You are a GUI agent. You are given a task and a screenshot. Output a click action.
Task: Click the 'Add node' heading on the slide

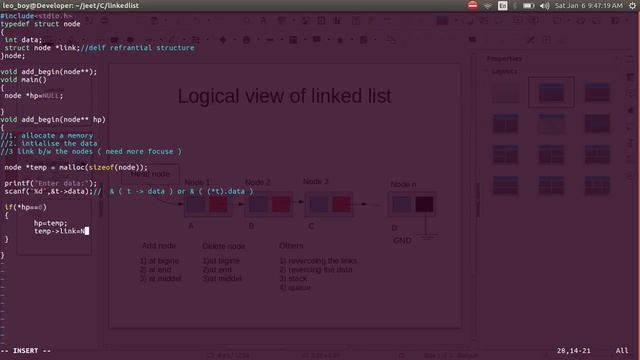[159, 246]
